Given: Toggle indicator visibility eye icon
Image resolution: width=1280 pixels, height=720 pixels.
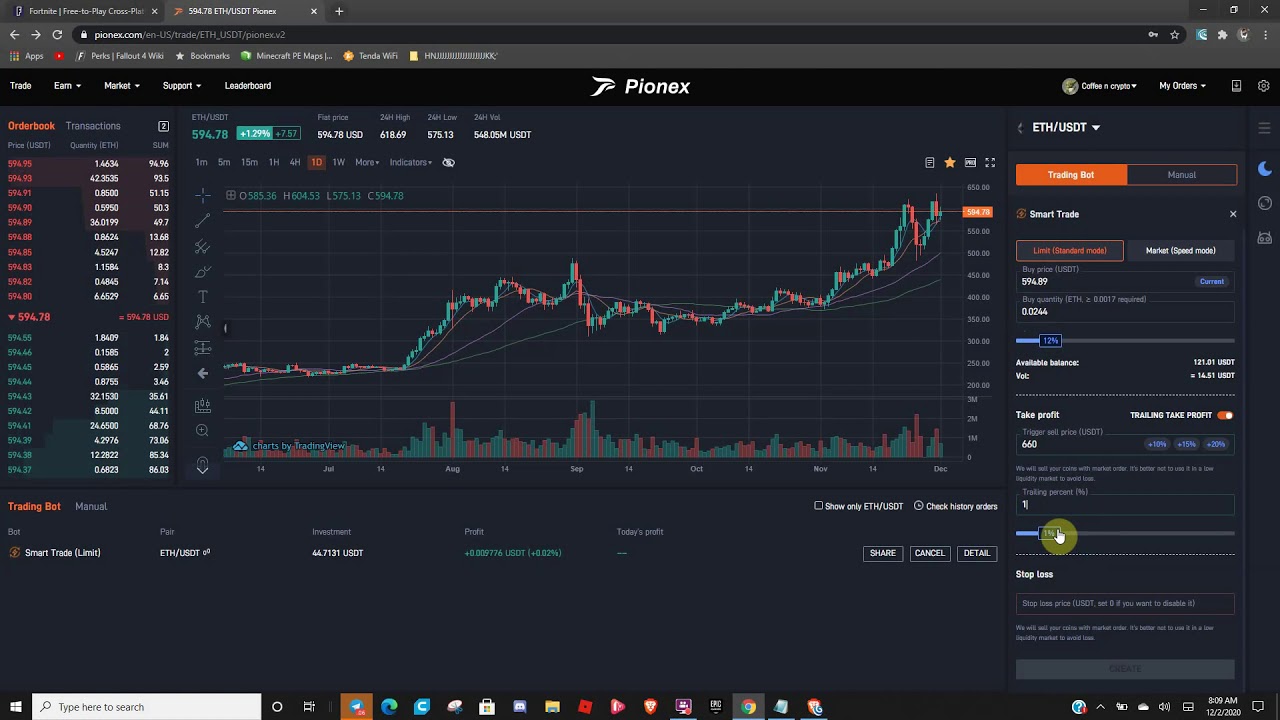Looking at the screenshot, I should click(448, 162).
